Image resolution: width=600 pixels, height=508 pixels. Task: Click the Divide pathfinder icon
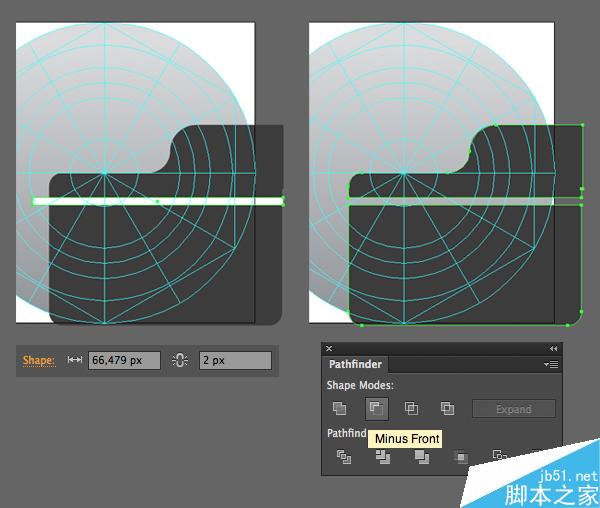click(x=344, y=456)
